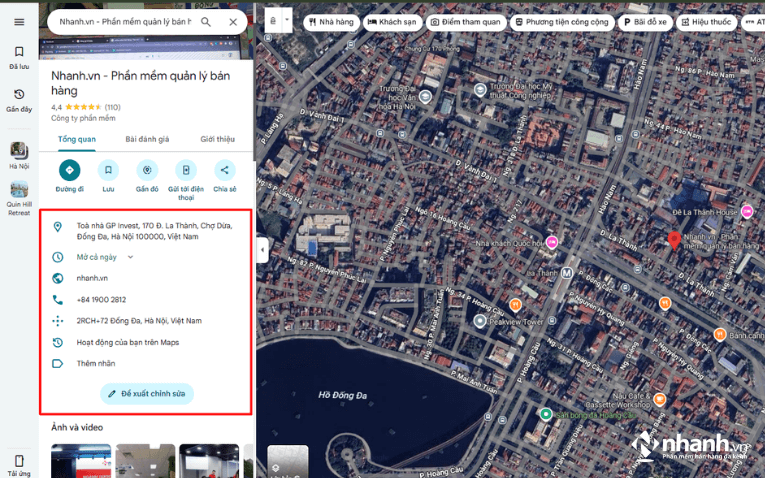Click the Đề xuất chỉnh sửa button
This screenshot has height=478, width=765.
pyautogui.click(x=147, y=394)
